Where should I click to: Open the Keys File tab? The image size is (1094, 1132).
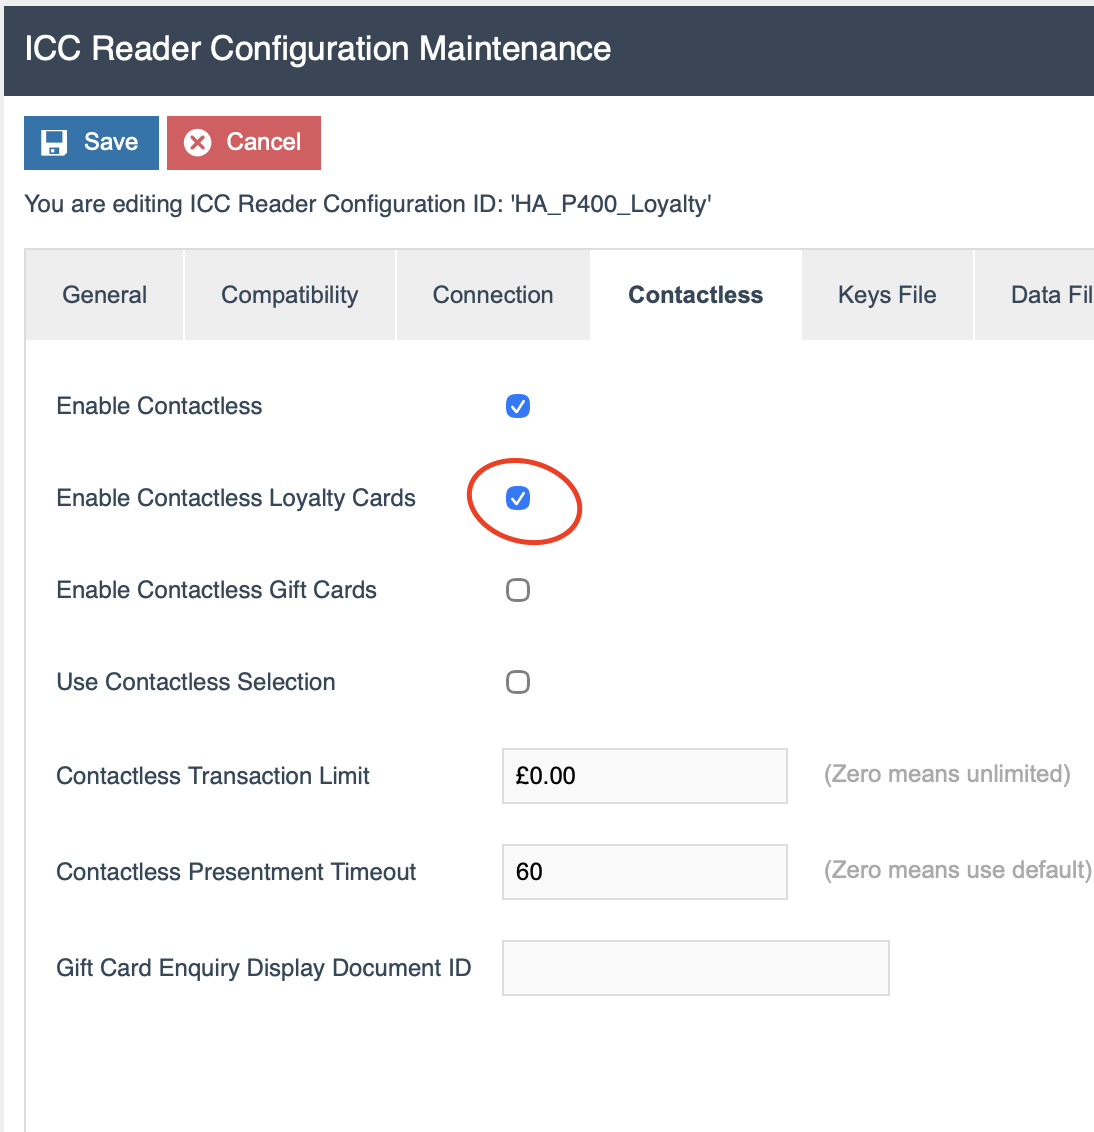(887, 295)
